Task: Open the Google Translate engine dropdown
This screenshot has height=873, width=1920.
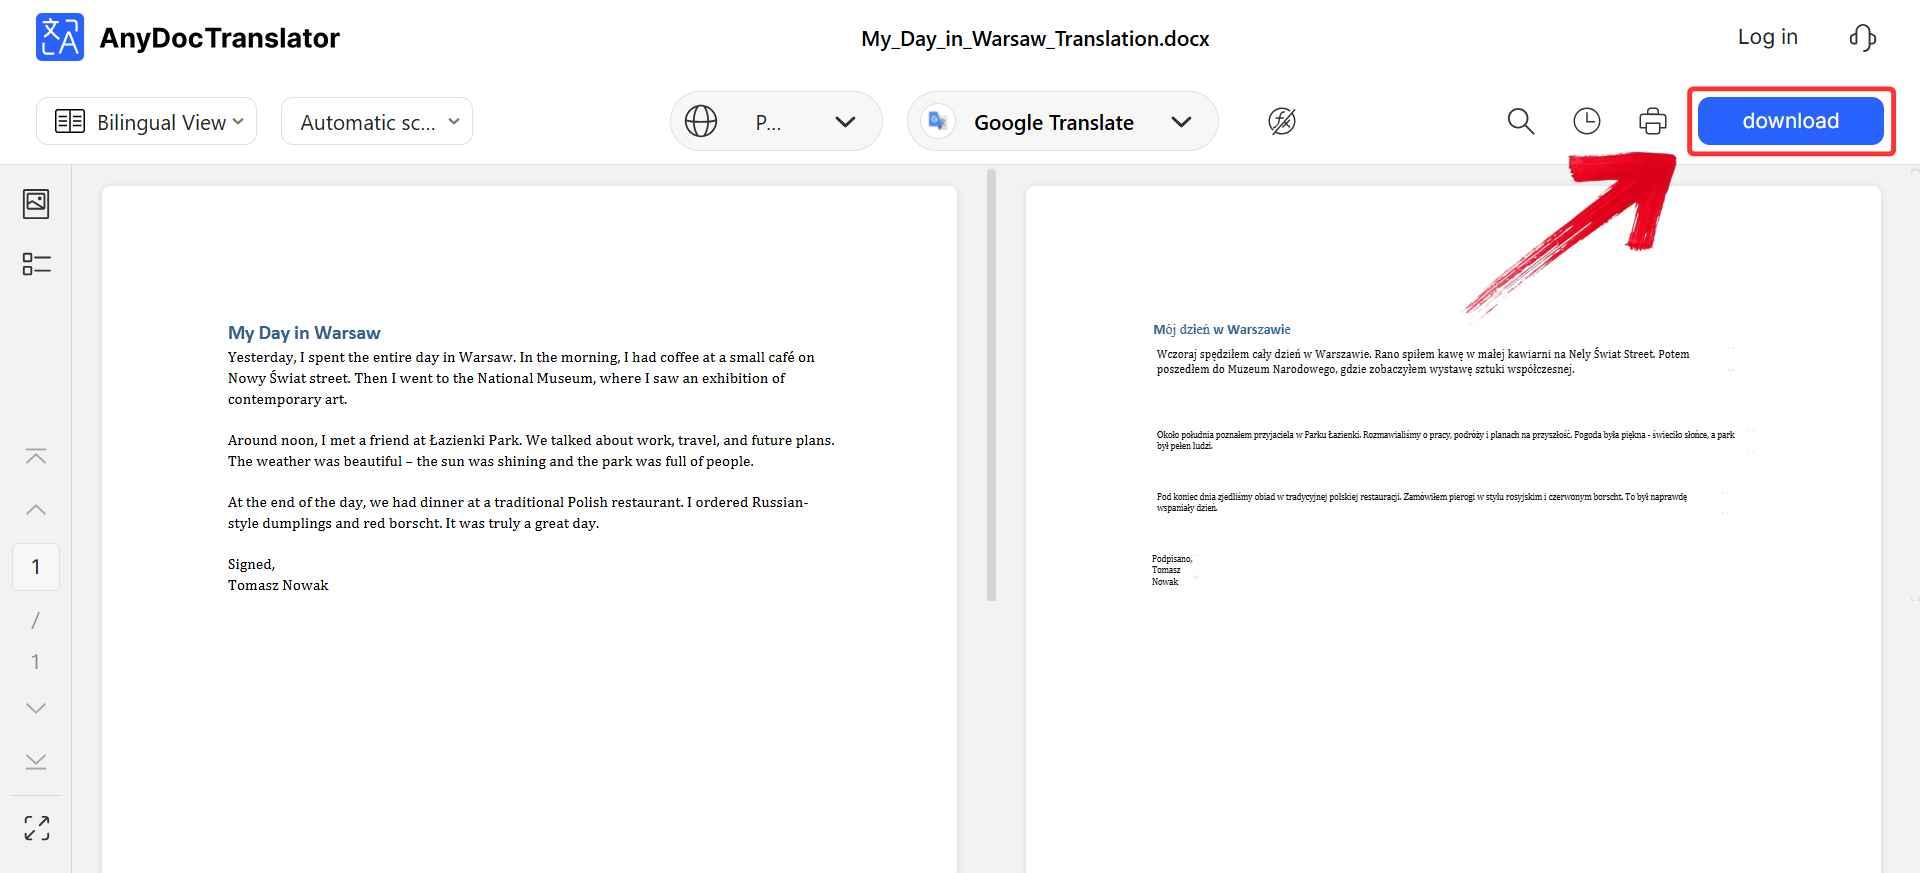Action: pyautogui.click(x=1062, y=121)
